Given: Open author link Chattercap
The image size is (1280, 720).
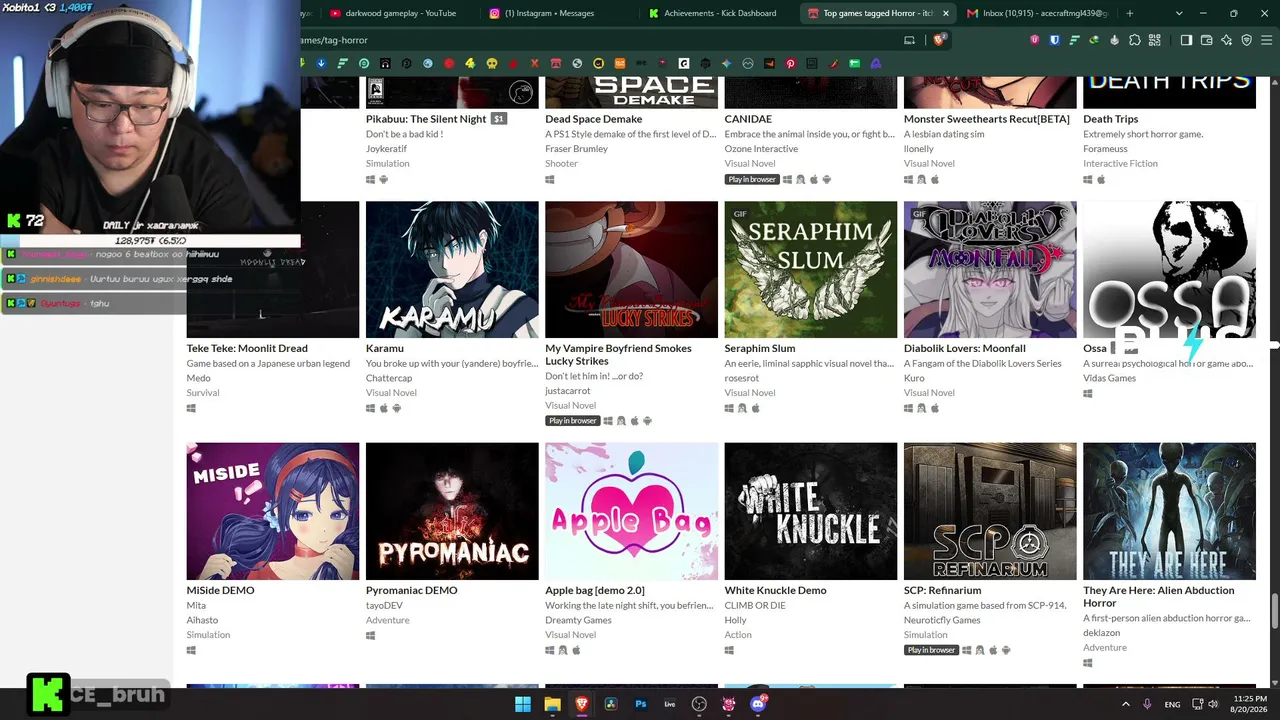Looking at the screenshot, I should point(389,378).
